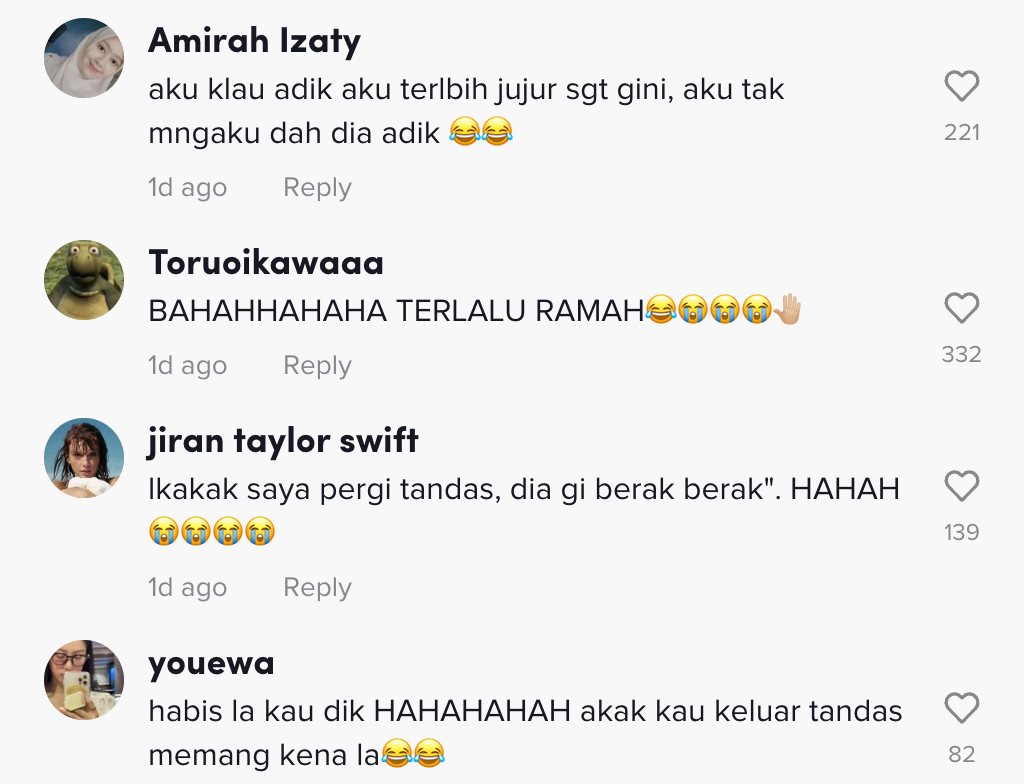Select the 221 like count

click(962, 133)
